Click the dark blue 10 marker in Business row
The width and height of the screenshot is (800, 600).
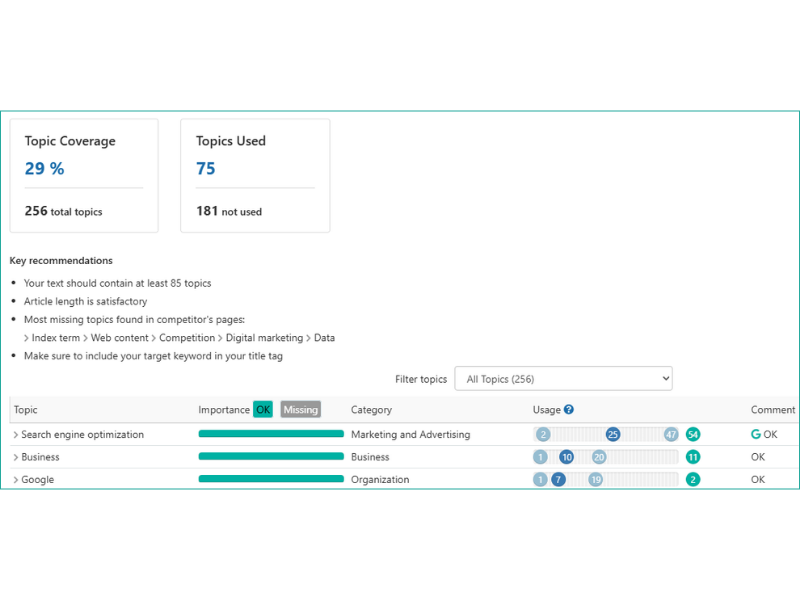click(566, 457)
